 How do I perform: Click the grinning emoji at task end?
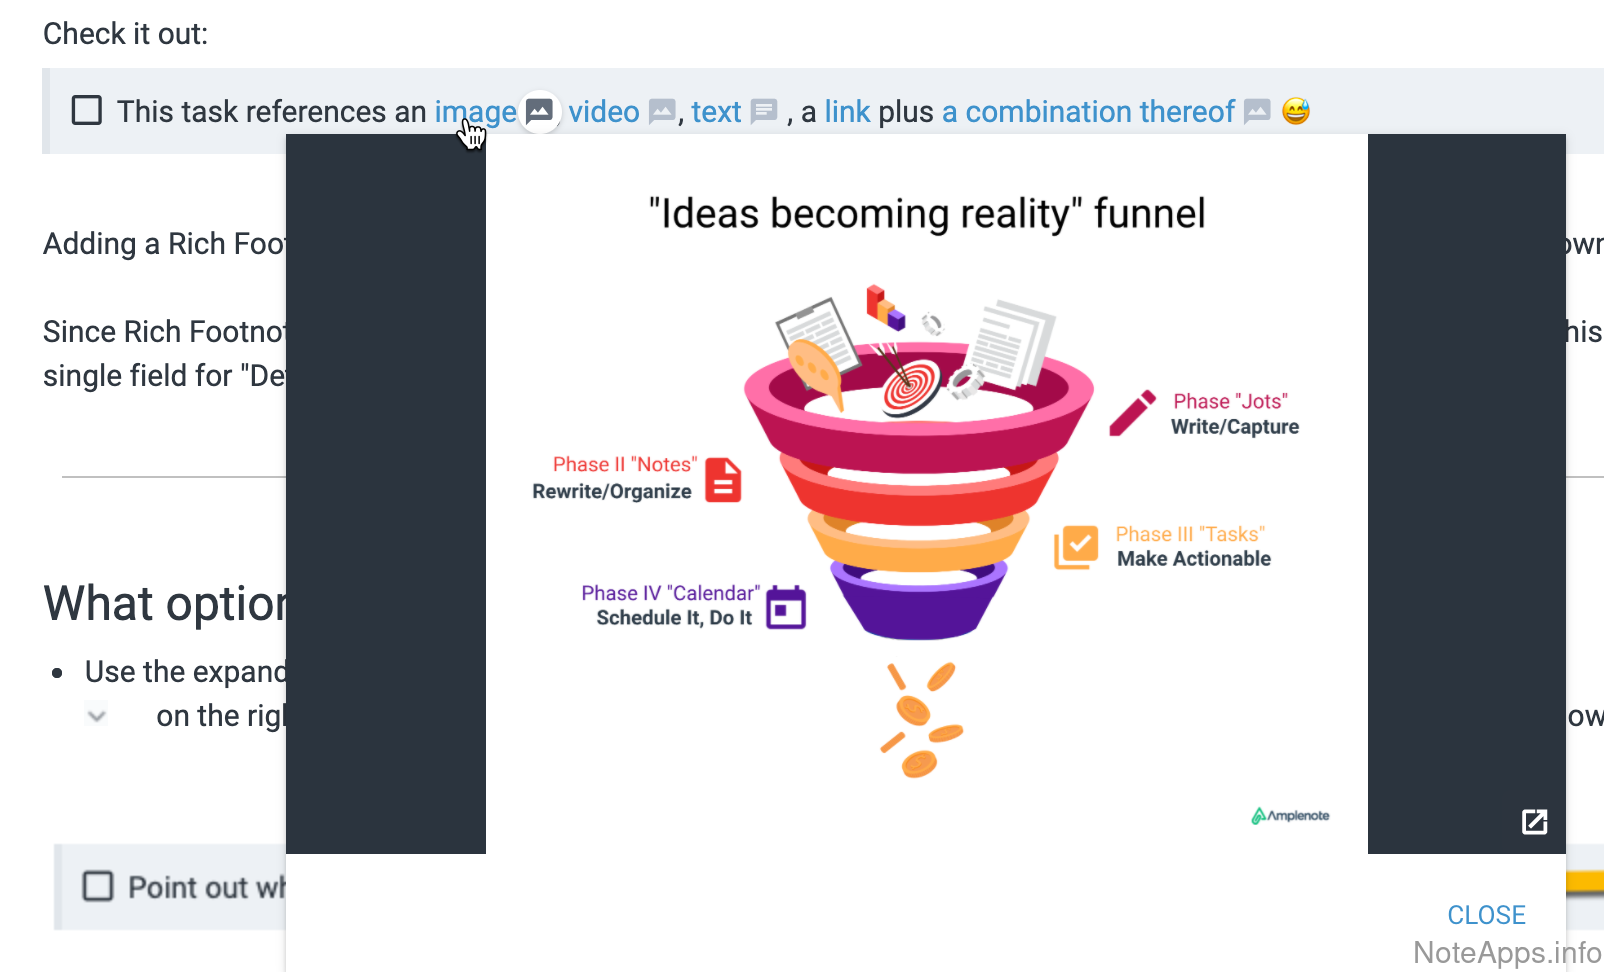(x=1296, y=111)
